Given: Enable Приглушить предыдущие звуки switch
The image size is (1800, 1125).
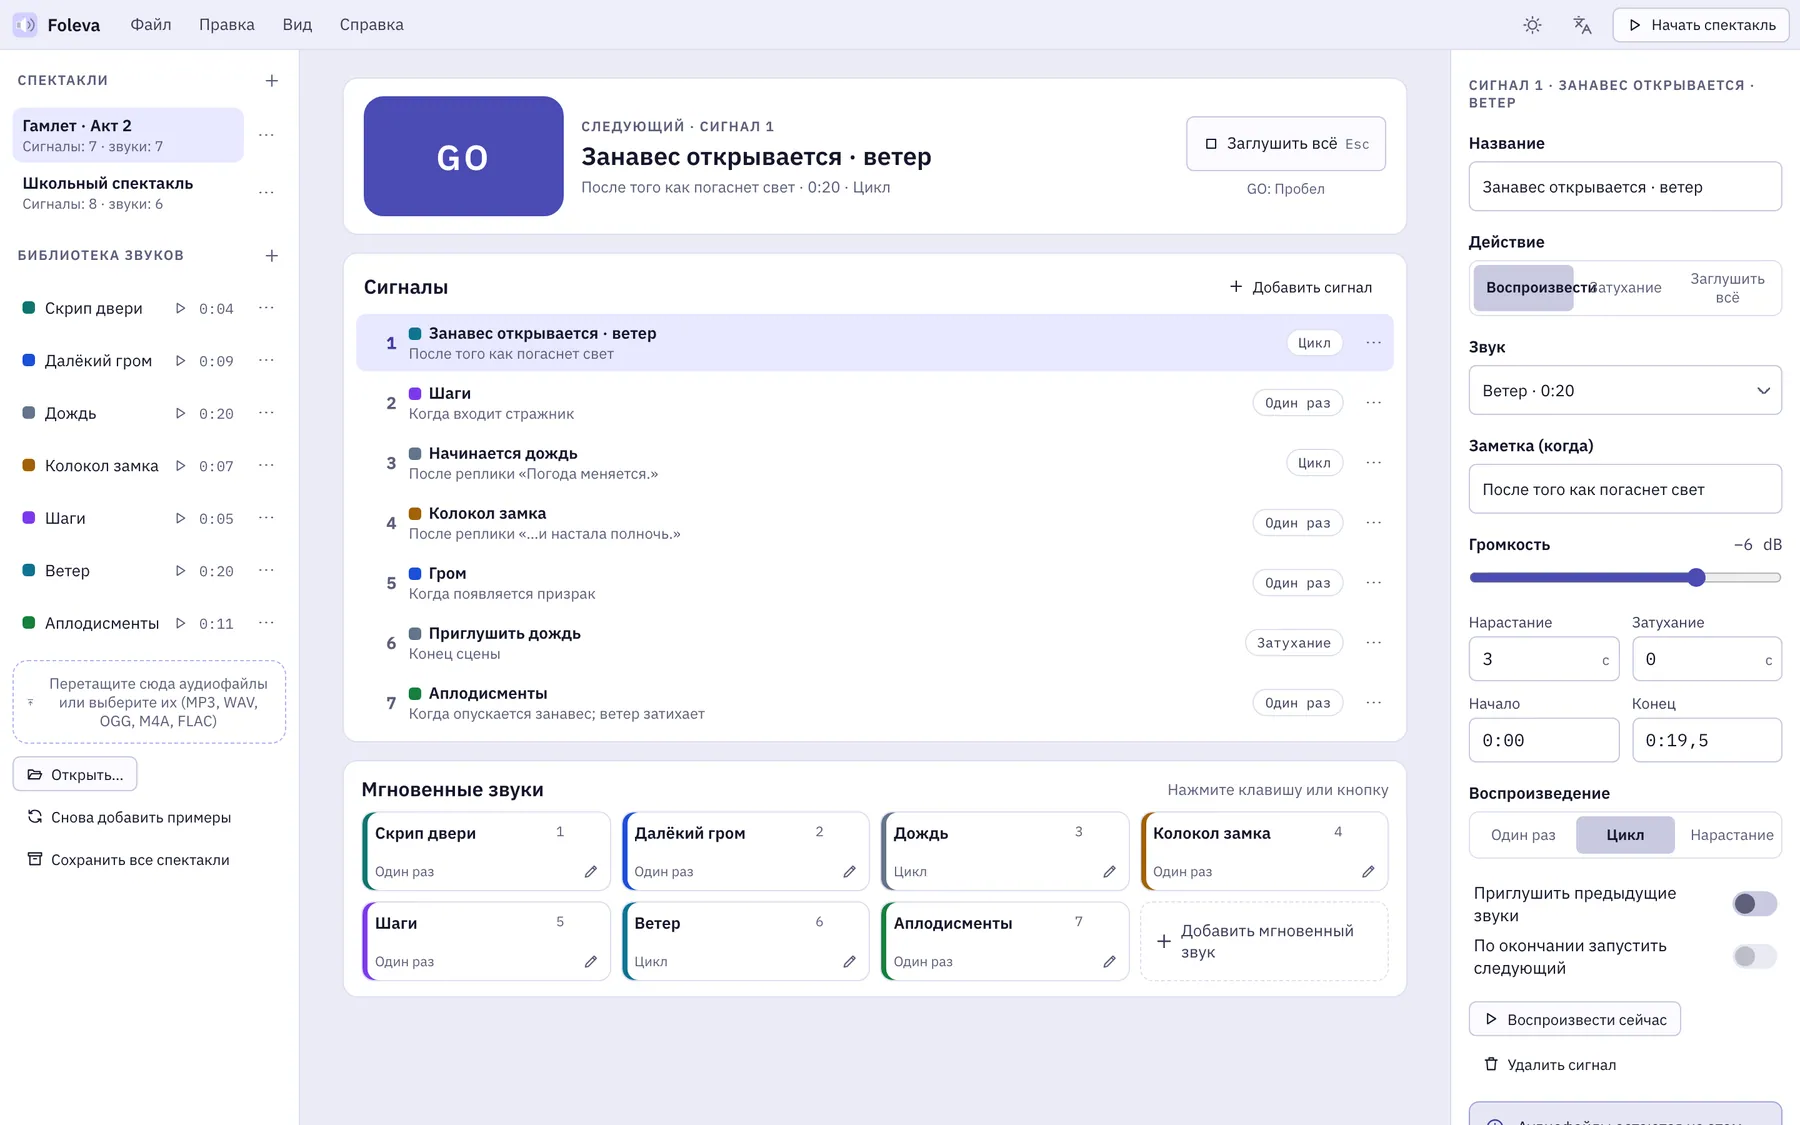Looking at the screenshot, I should click(x=1755, y=904).
